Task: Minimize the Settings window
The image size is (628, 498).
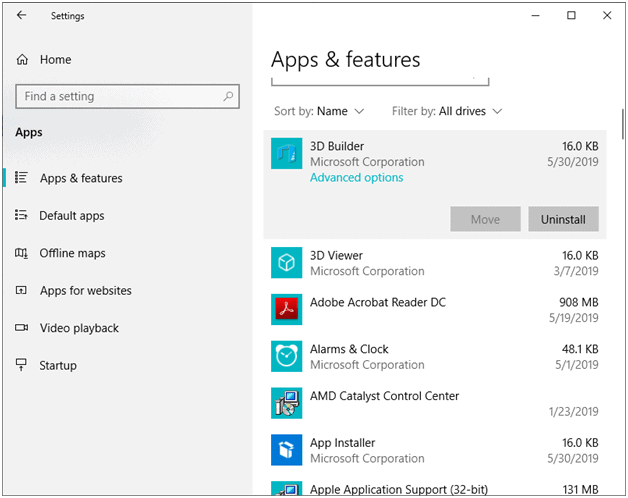Action: coord(535,15)
